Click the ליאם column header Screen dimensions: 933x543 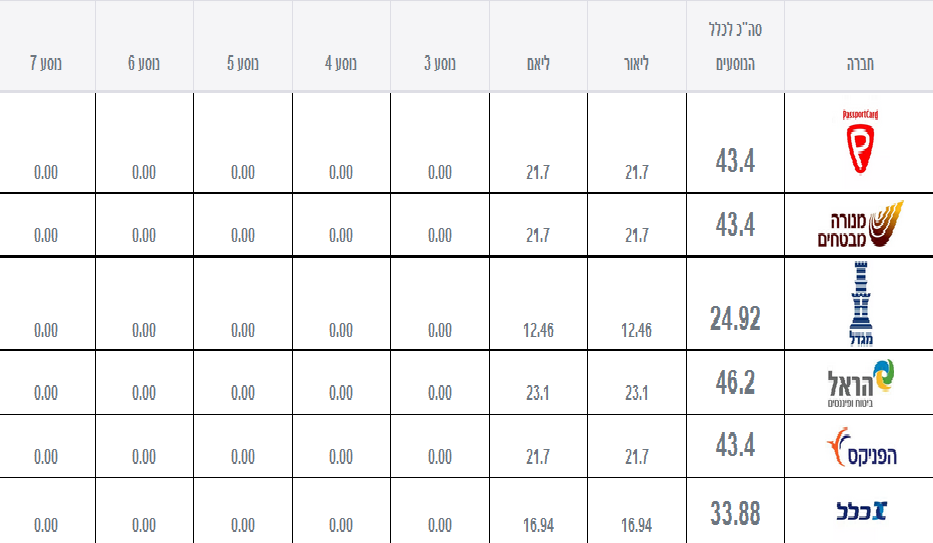pyautogui.click(x=538, y=64)
